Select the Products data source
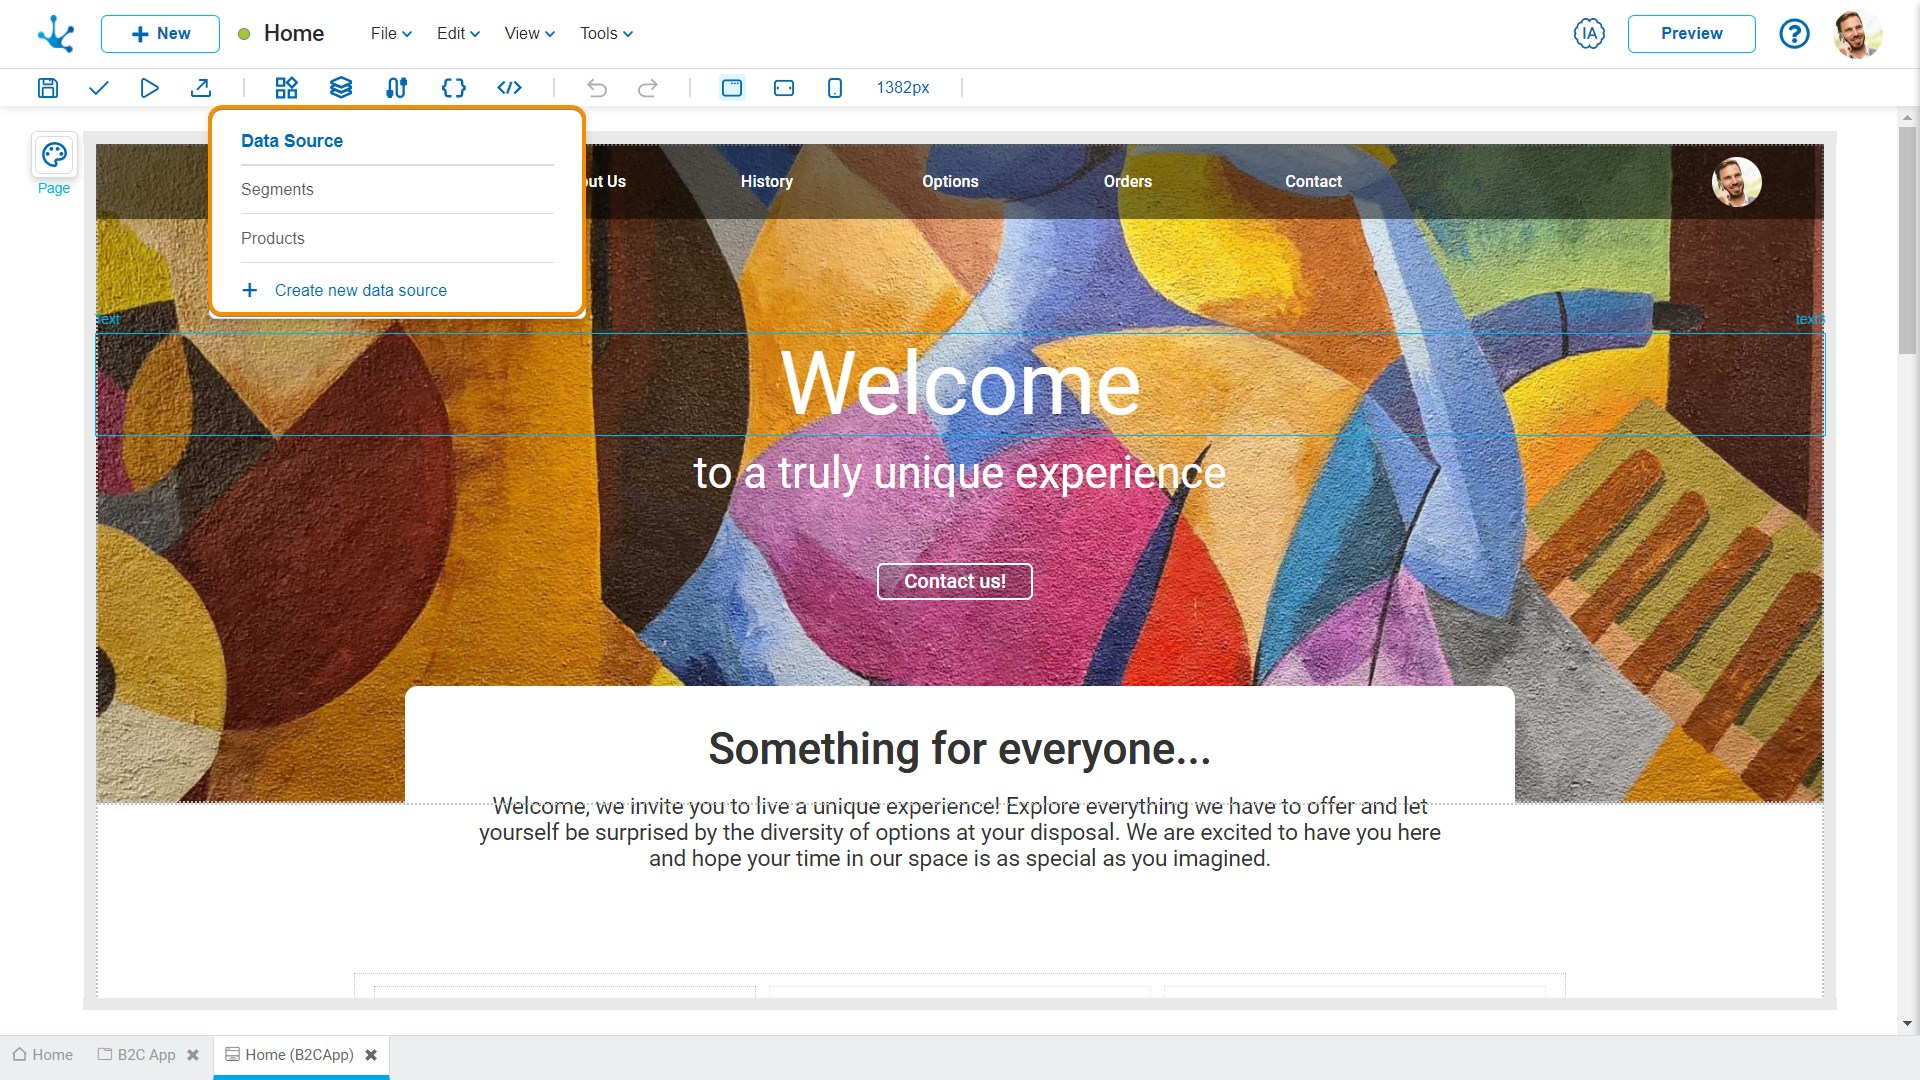Image resolution: width=1920 pixels, height=1080 pixels. coord(273,238)
